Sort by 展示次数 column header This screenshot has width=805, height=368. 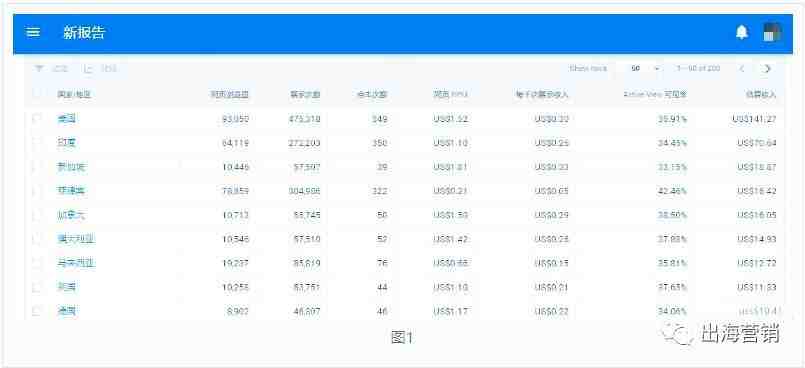coord(305,94)
